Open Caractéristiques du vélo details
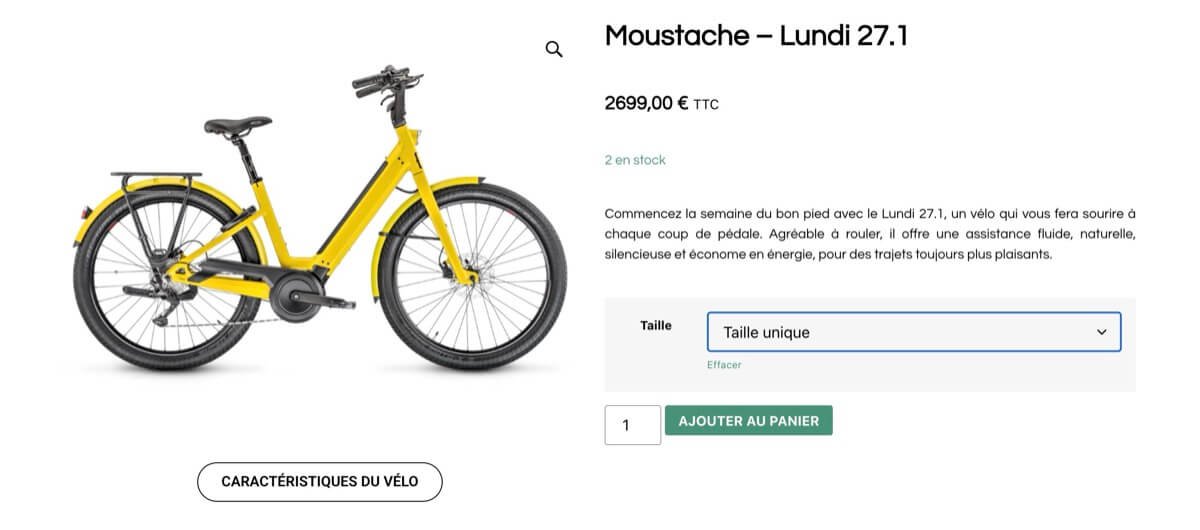This screenshot has height=530, width=1200. coord(319,481)
